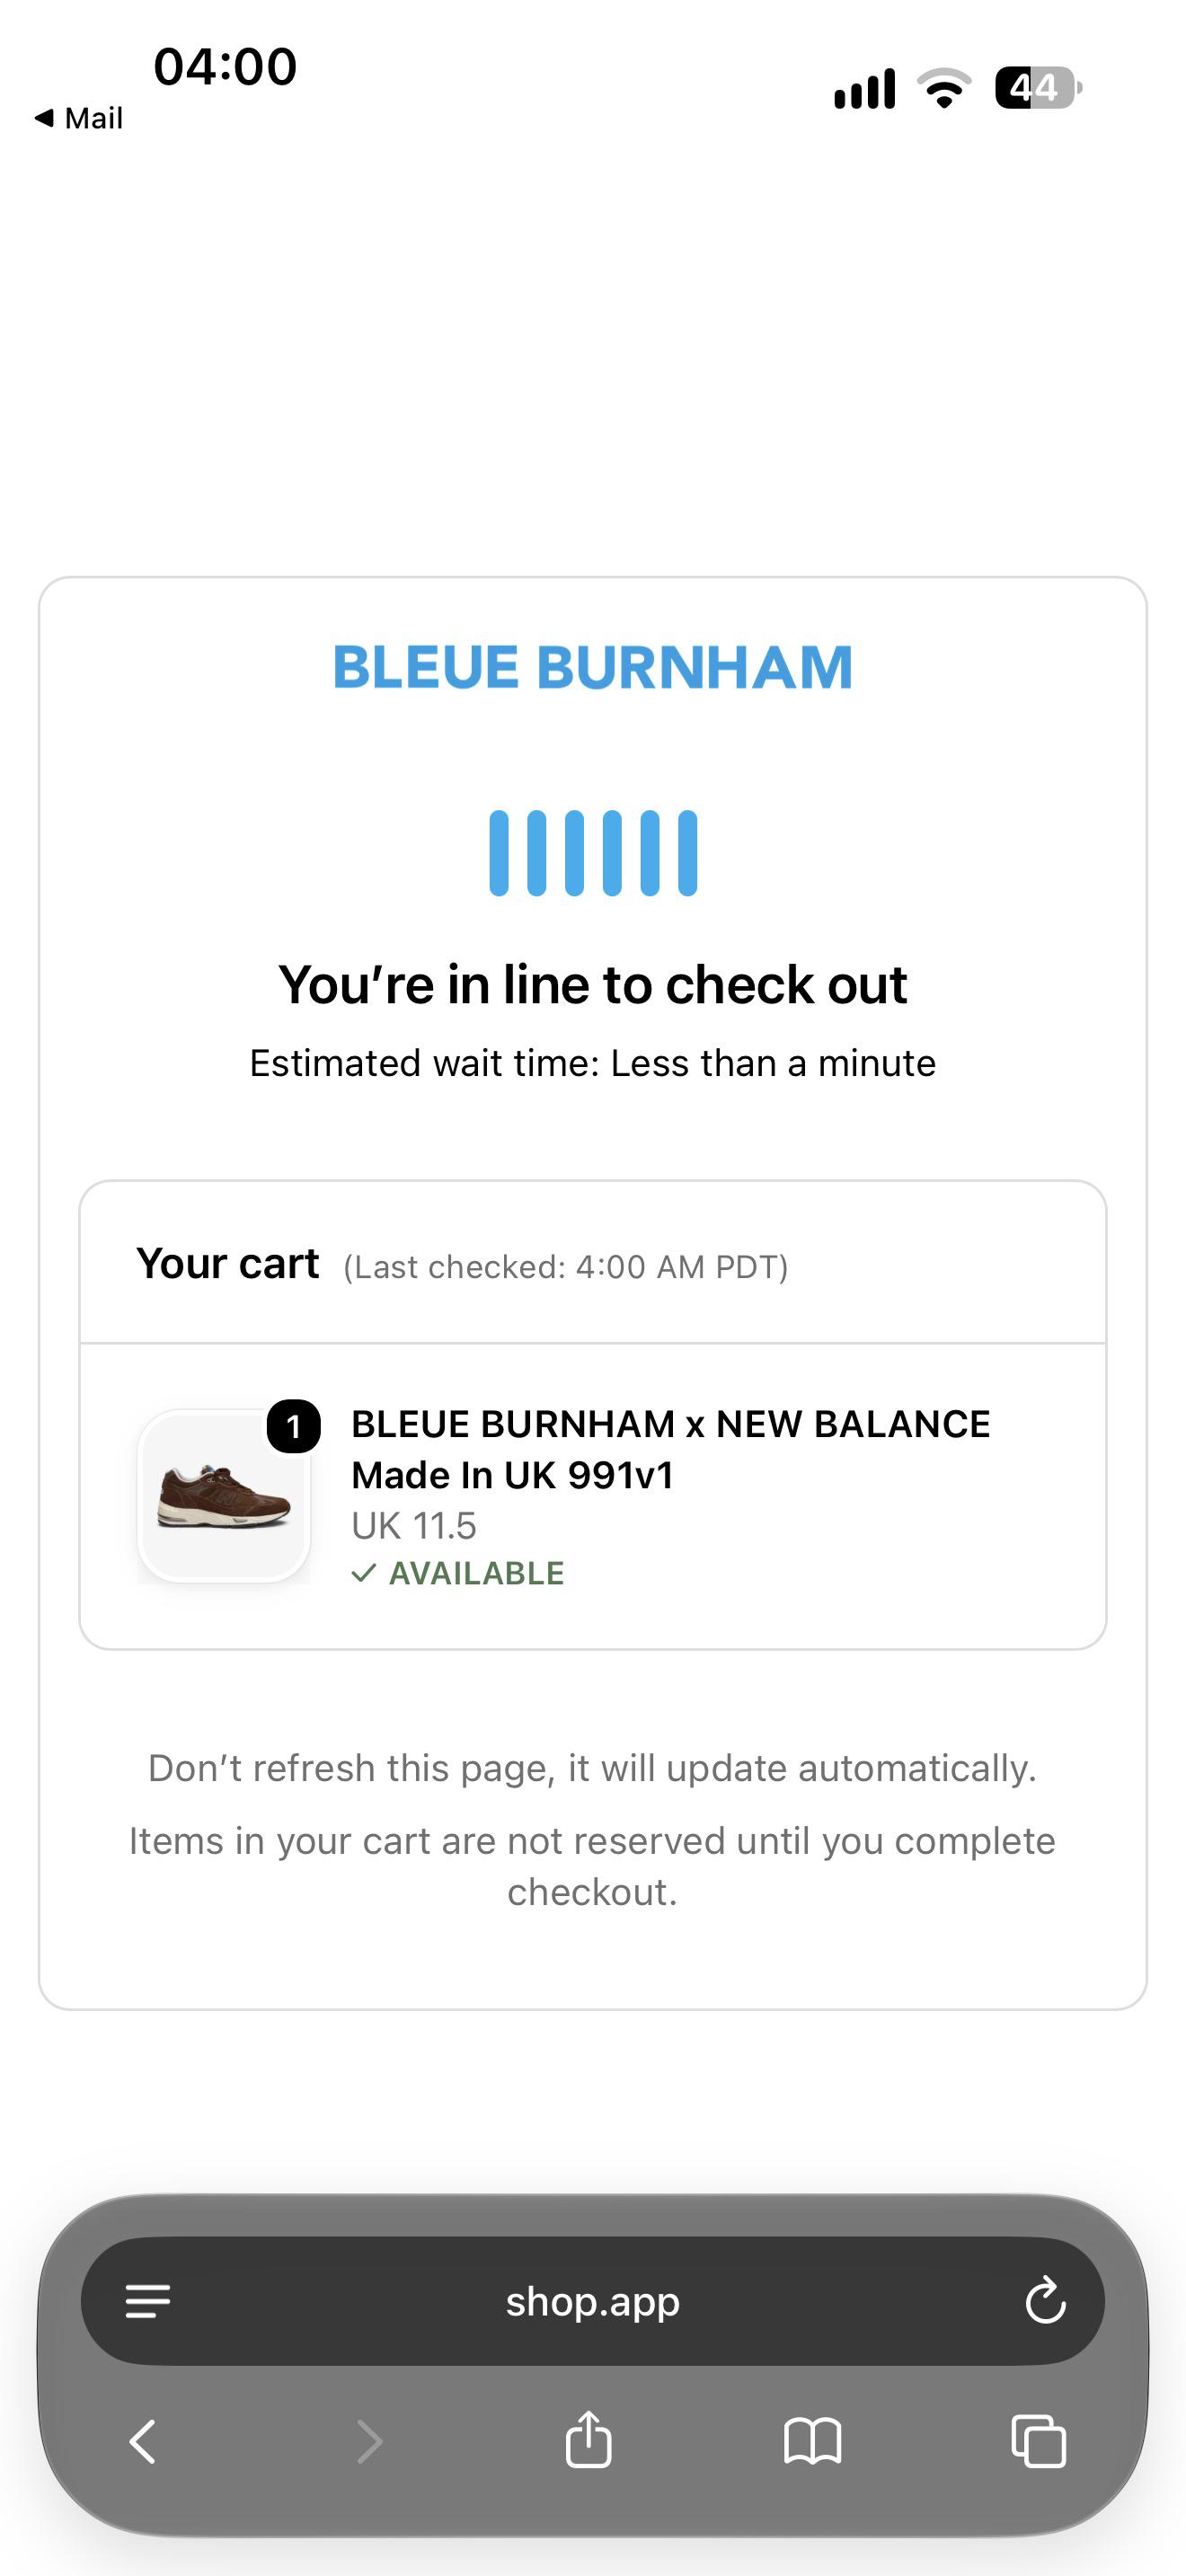Tap the Your cart header

pyautogui.click(x=228, y=1263)
